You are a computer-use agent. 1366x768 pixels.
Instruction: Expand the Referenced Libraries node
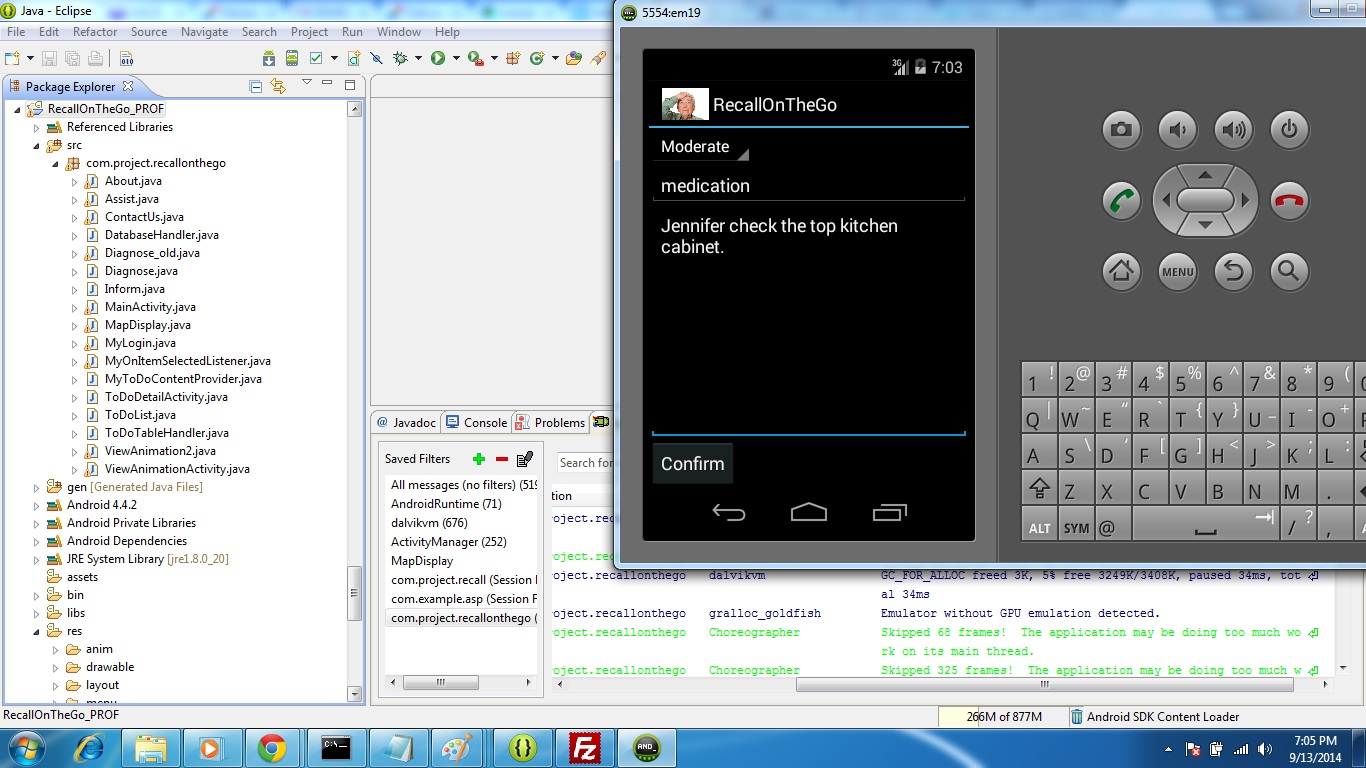pyautogui.click(x=37, y=127)
